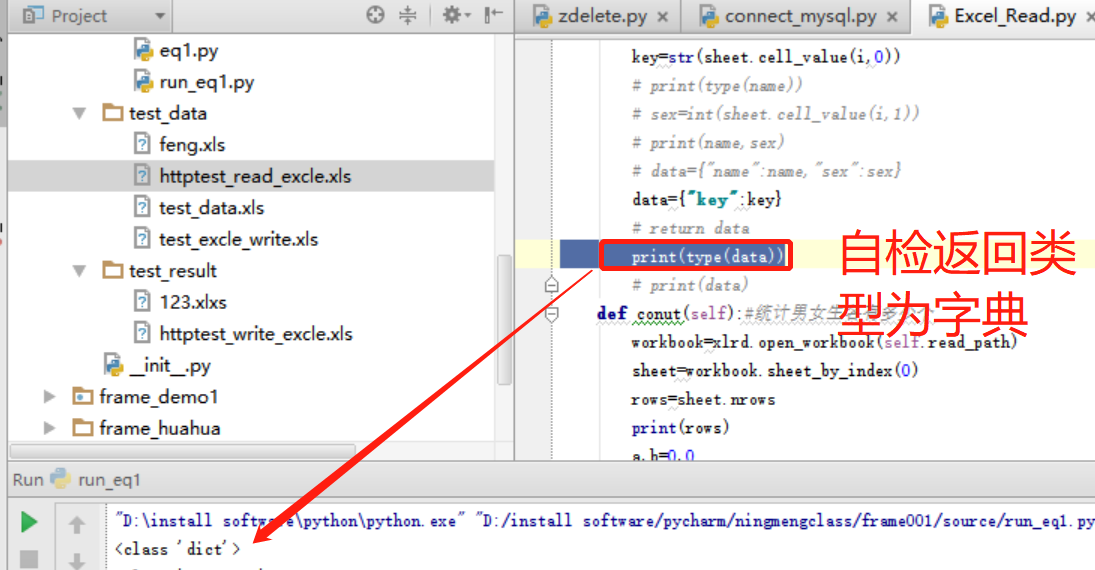
Task: Open the Project view dropdown
Action: coord(160,16)
